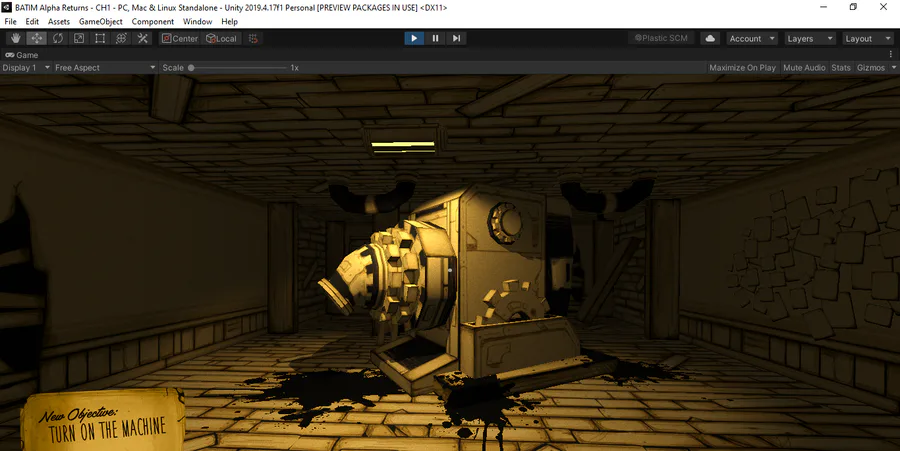Open the Edit menu
Viewport: 900px width, 451px height.
[x=32, y=21]
